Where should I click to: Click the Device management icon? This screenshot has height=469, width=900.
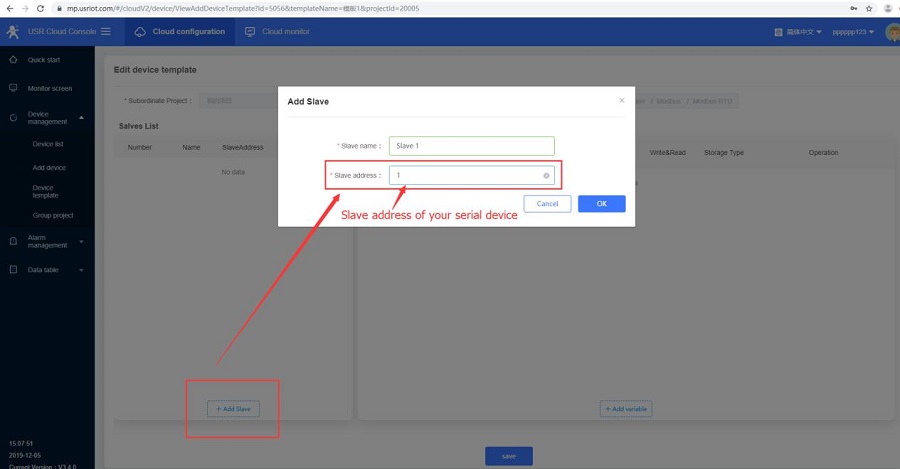[13, 118]
